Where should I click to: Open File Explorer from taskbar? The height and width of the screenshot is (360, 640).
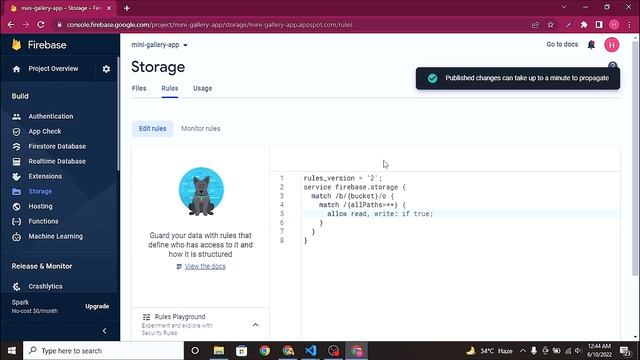pyautogui.click(x=219, y=351)
